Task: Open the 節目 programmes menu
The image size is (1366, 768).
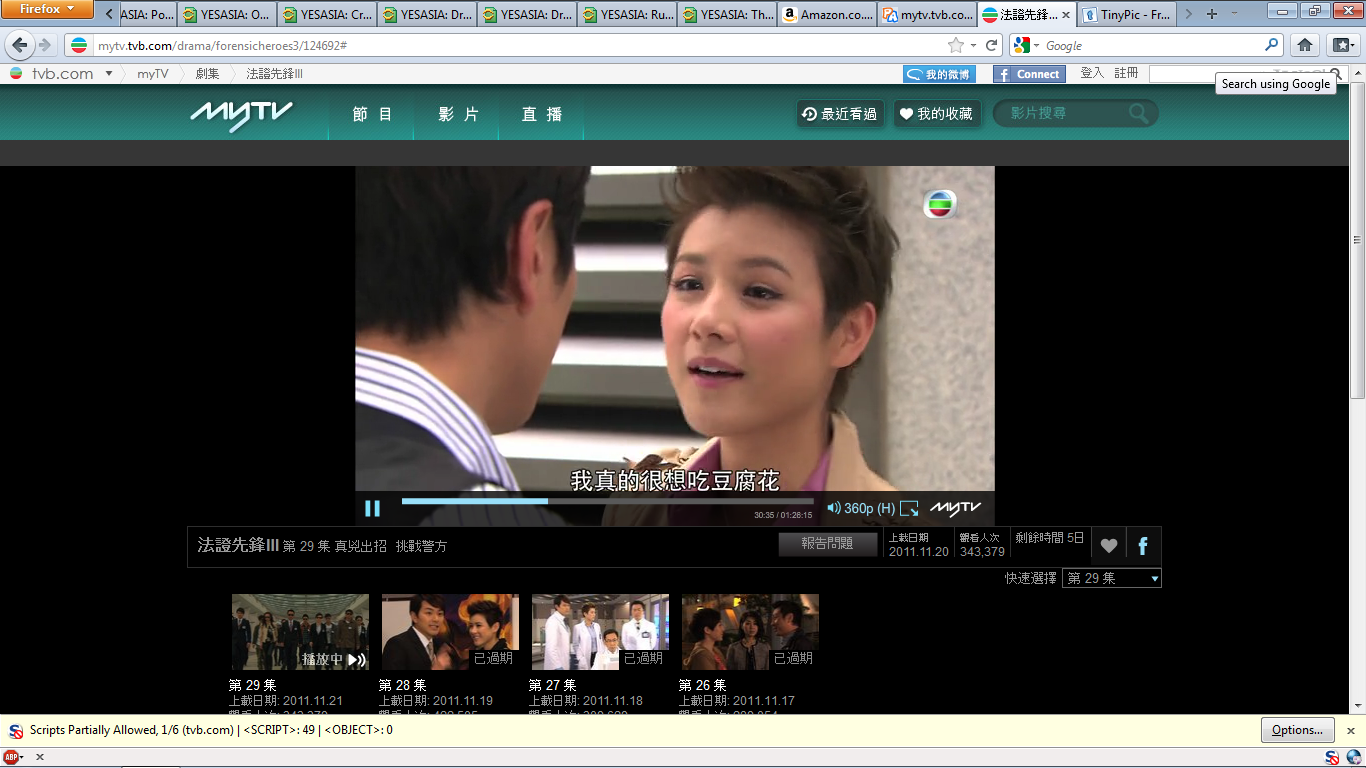Action: point(372,114)
